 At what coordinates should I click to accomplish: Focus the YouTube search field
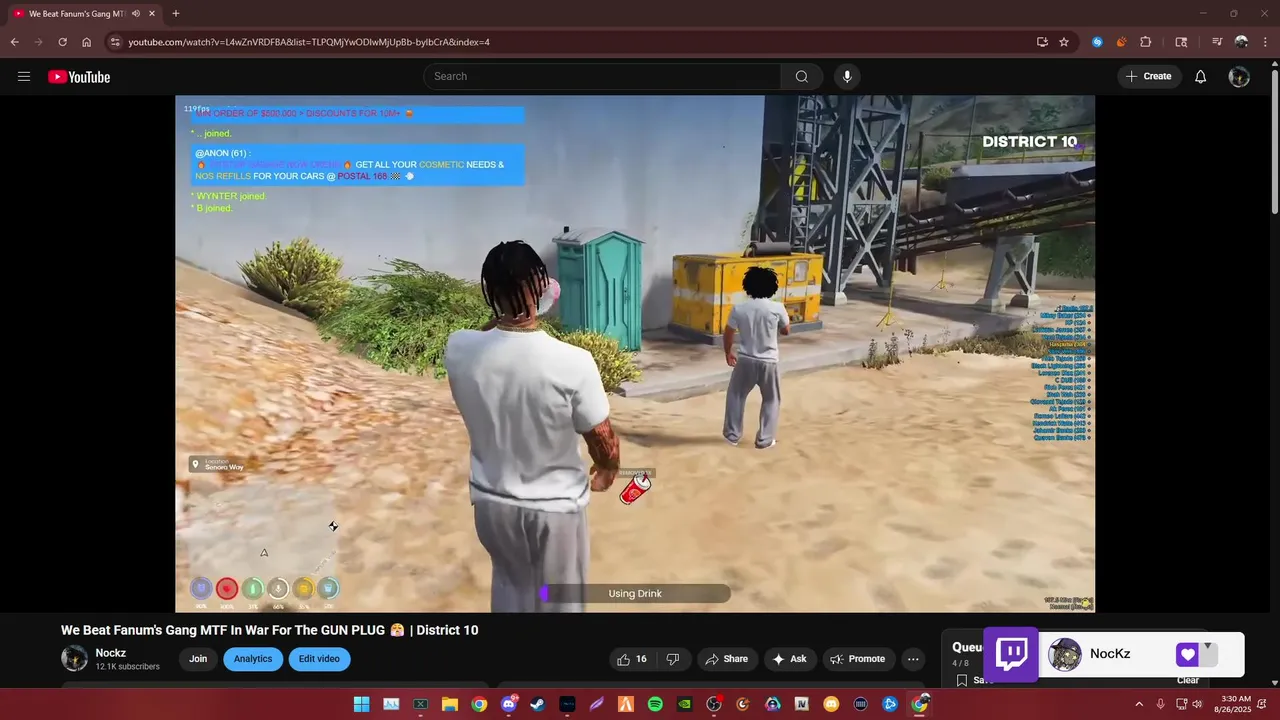coord(602,77)
